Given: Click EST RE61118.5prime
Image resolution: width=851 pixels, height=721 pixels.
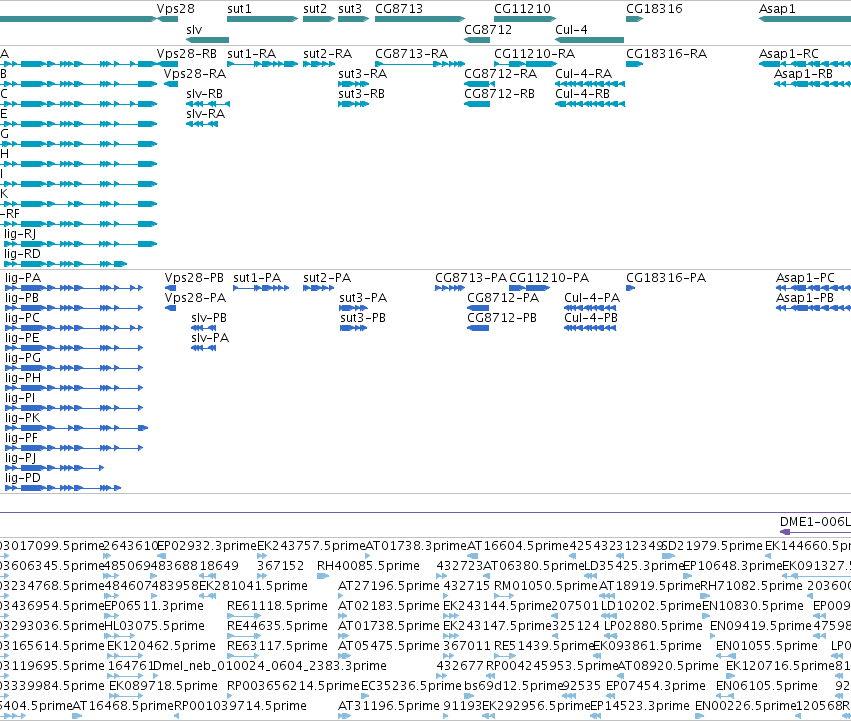Looking at the screenshot, I should 244,616.
